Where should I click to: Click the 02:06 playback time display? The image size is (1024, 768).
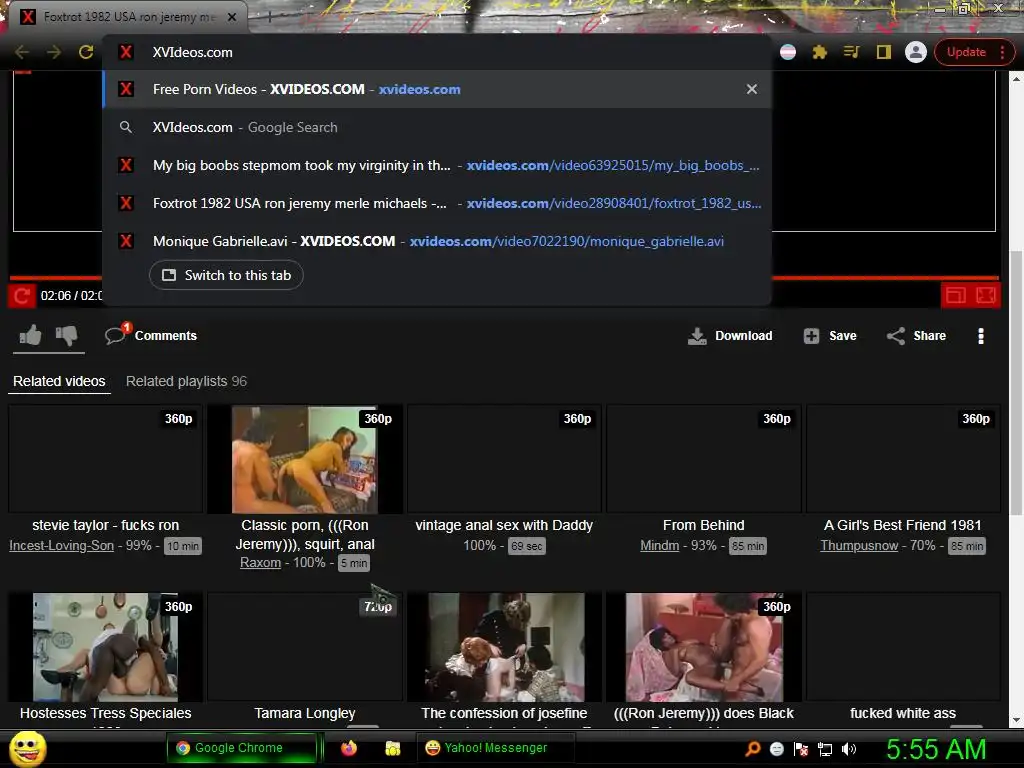click(71, 296)
